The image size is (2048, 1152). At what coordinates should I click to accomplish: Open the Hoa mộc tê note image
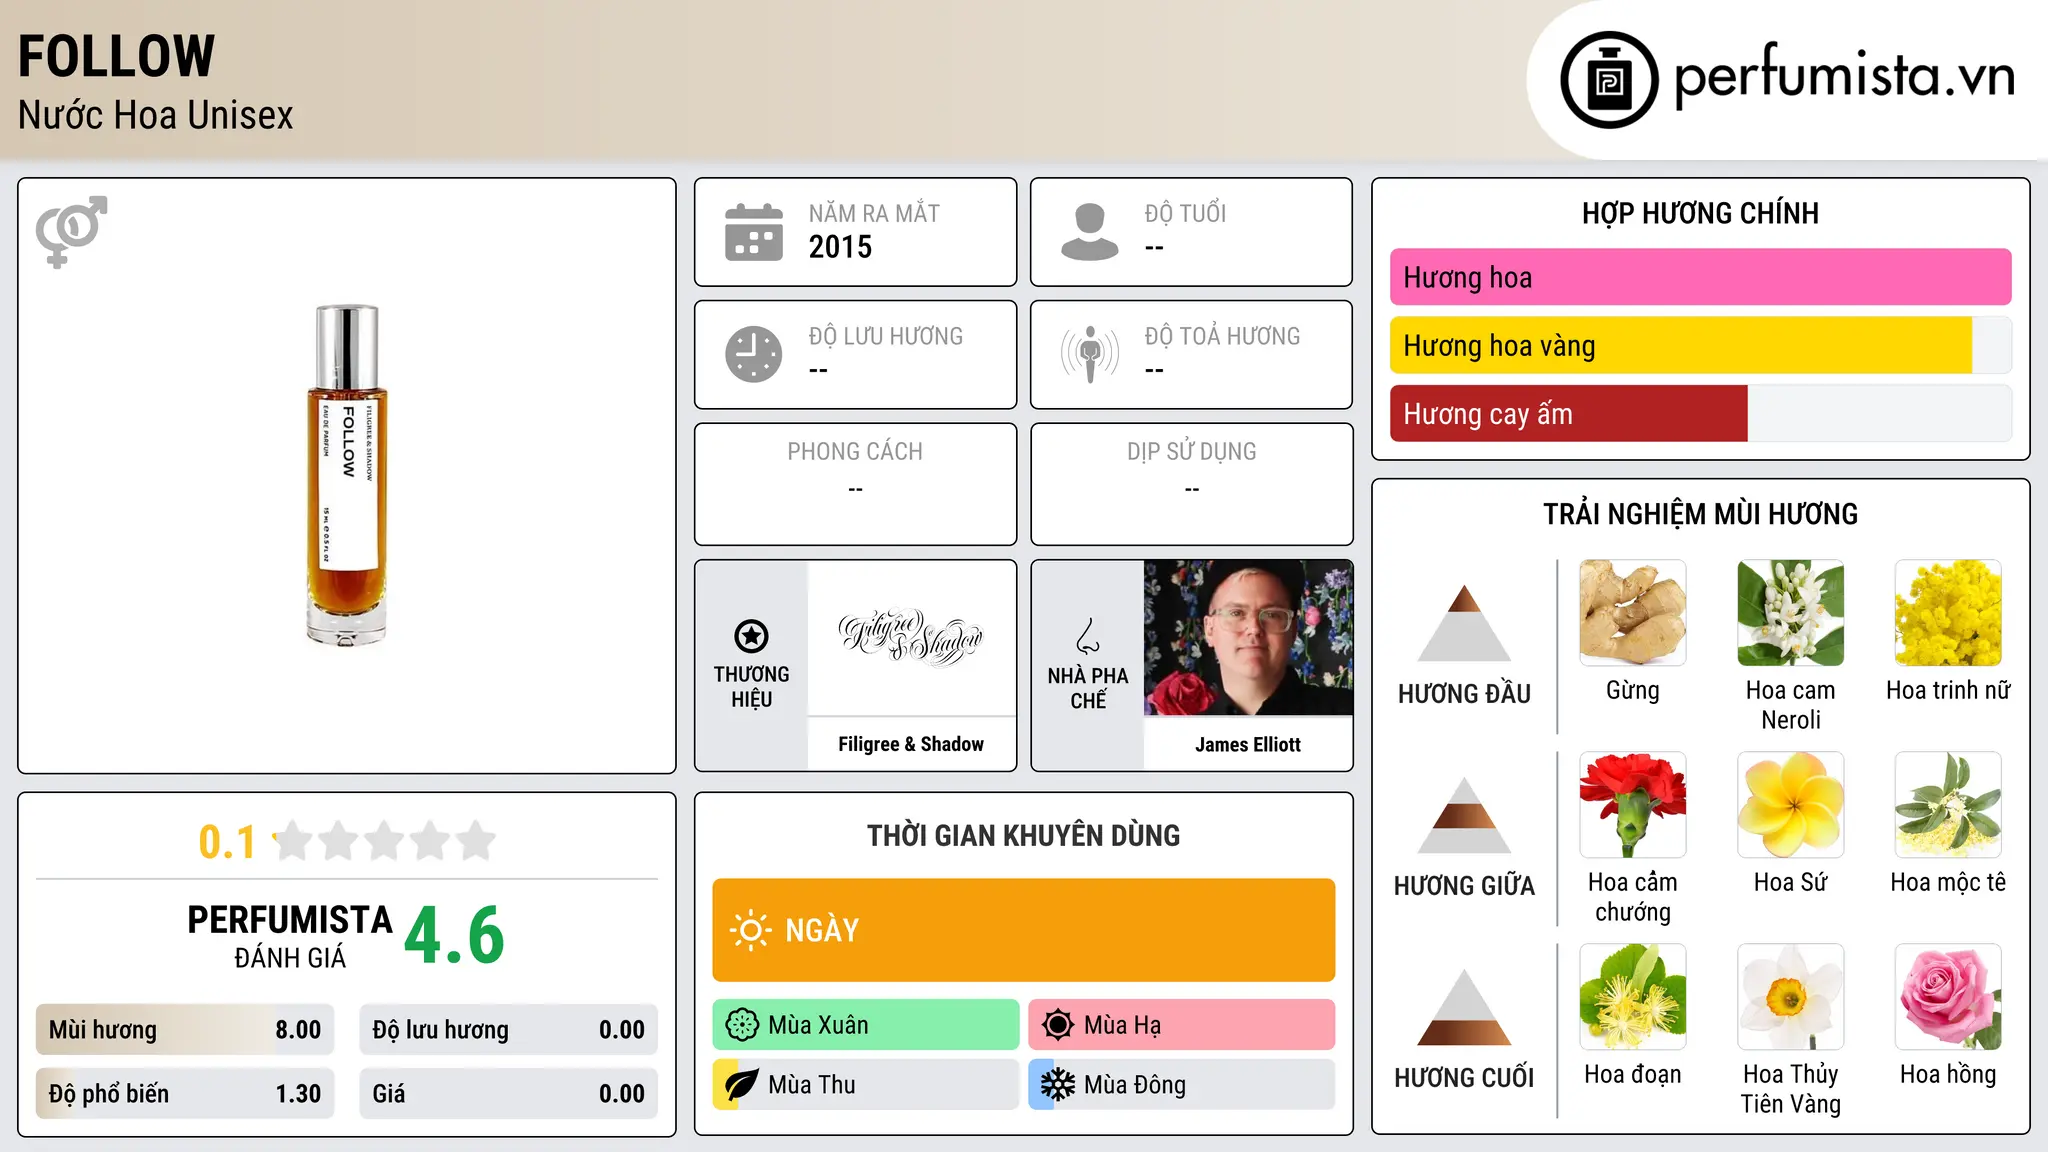click(x=1948, y=805)
